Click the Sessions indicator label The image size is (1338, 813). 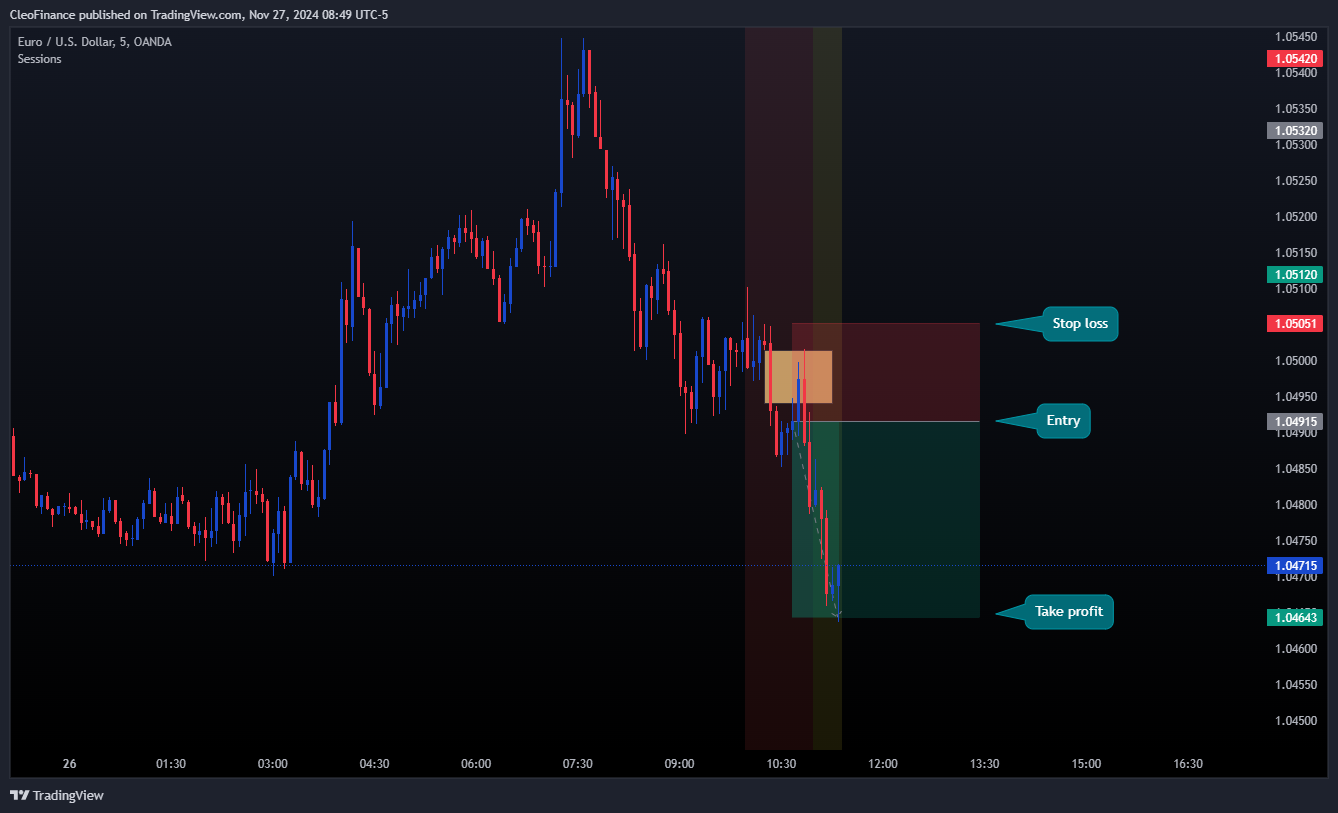coord(39,59)
